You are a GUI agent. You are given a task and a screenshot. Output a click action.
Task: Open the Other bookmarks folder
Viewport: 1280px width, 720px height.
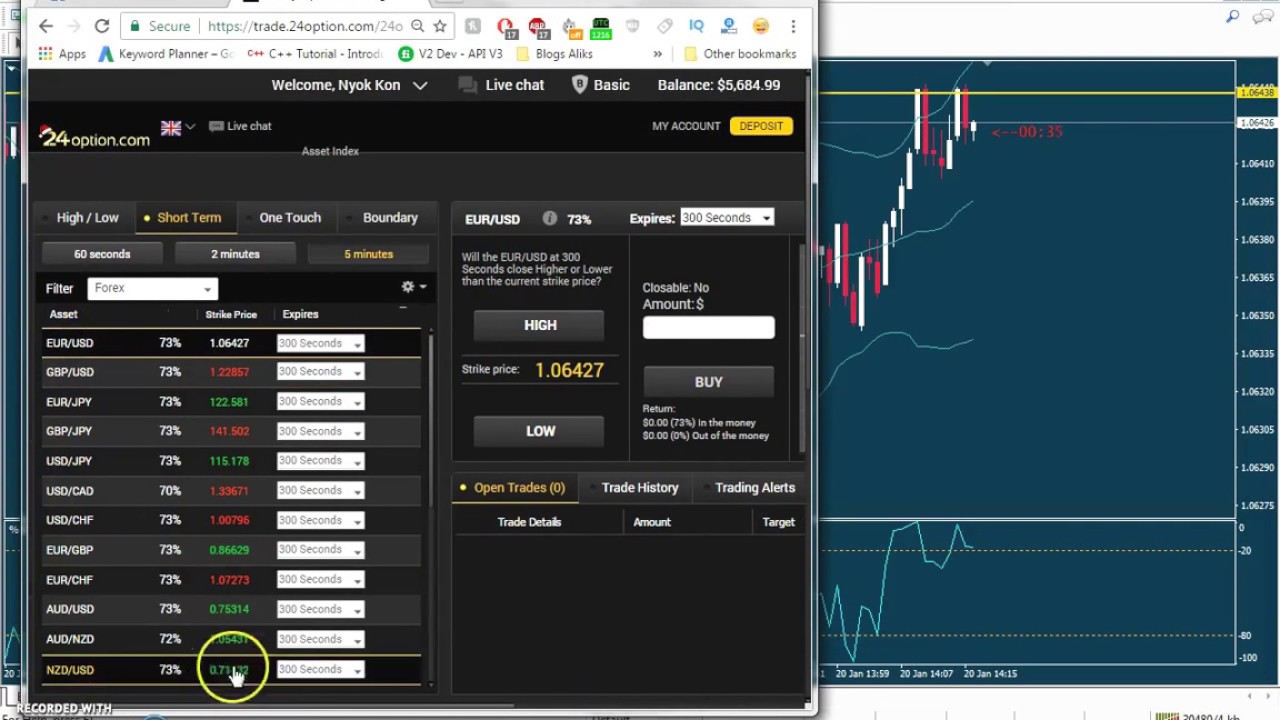tap(740, 54)
